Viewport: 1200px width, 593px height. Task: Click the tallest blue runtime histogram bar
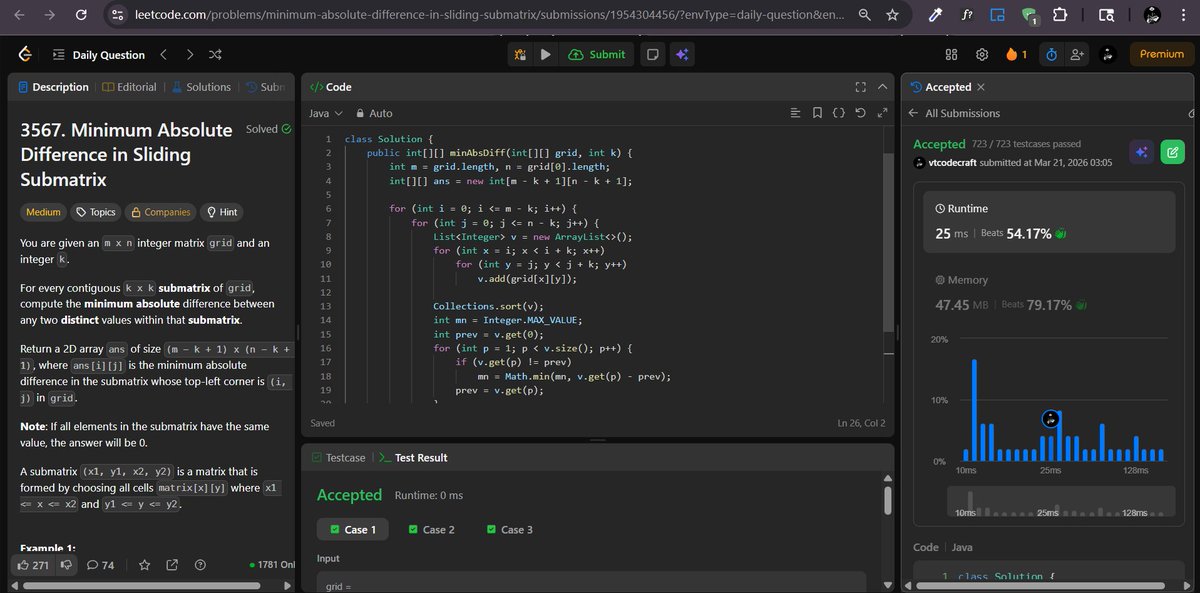pos(974,409)
